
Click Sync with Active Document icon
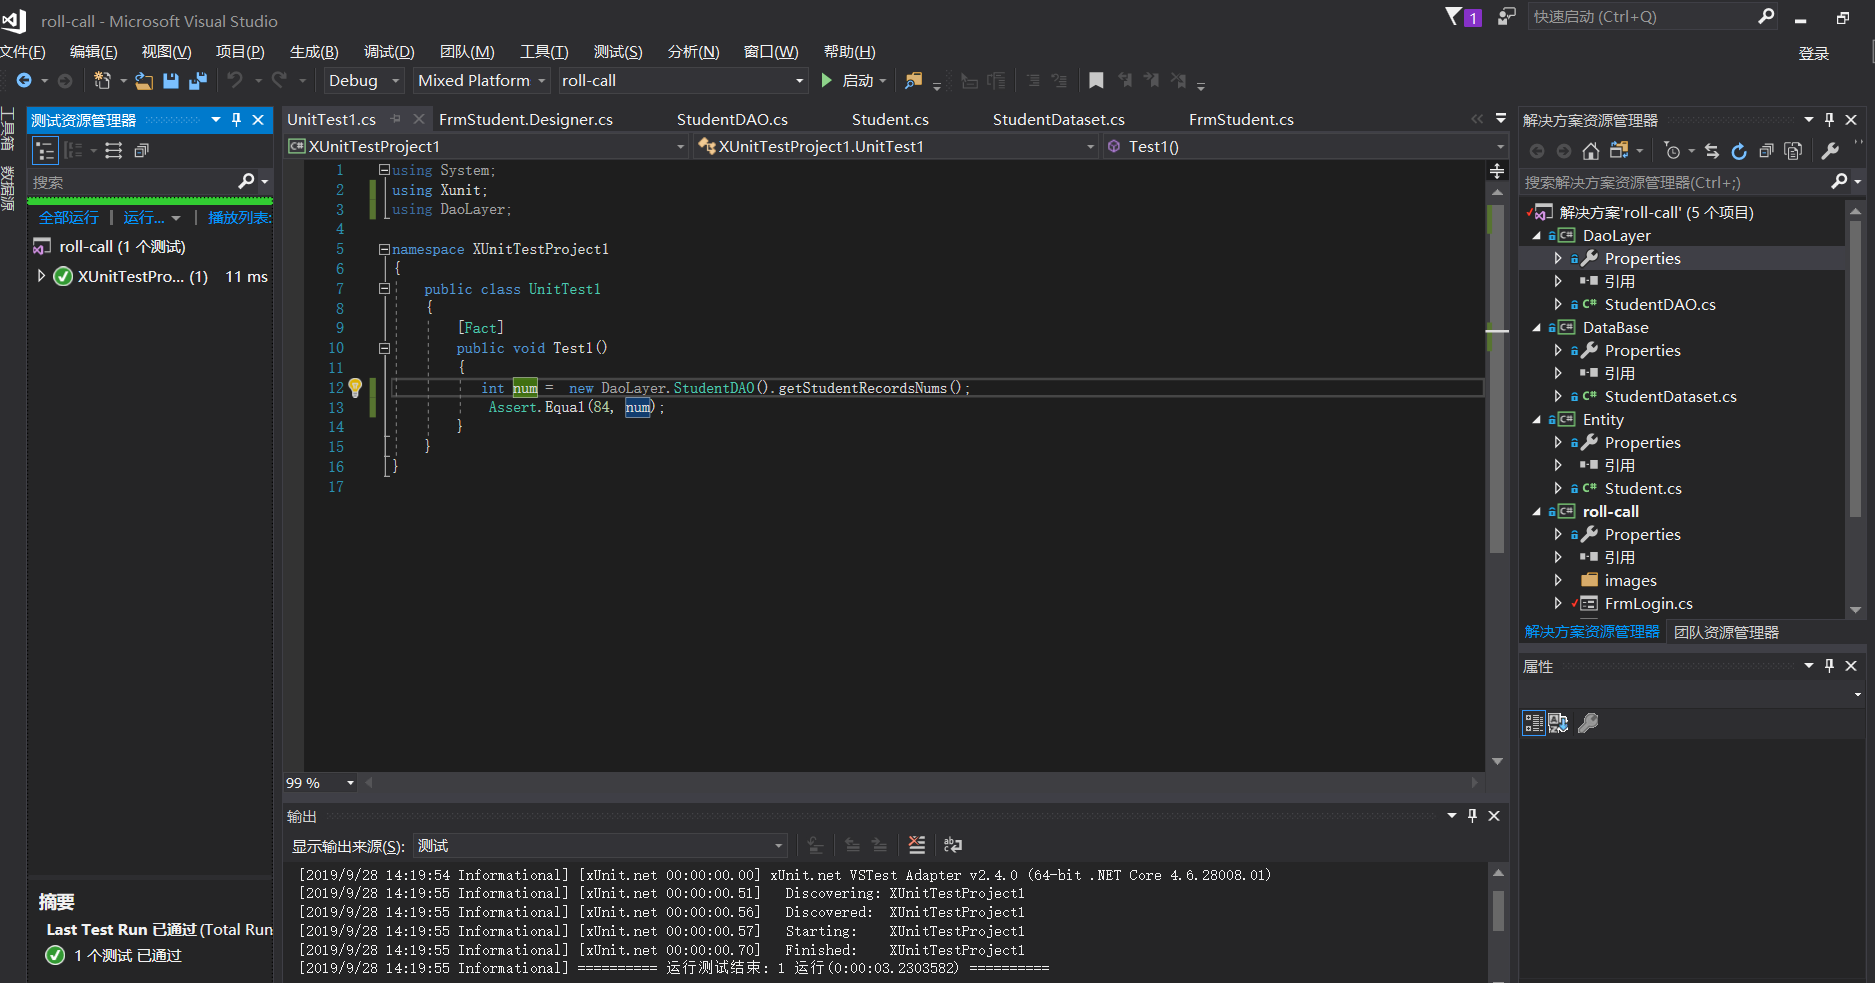tap(1712, 151)
